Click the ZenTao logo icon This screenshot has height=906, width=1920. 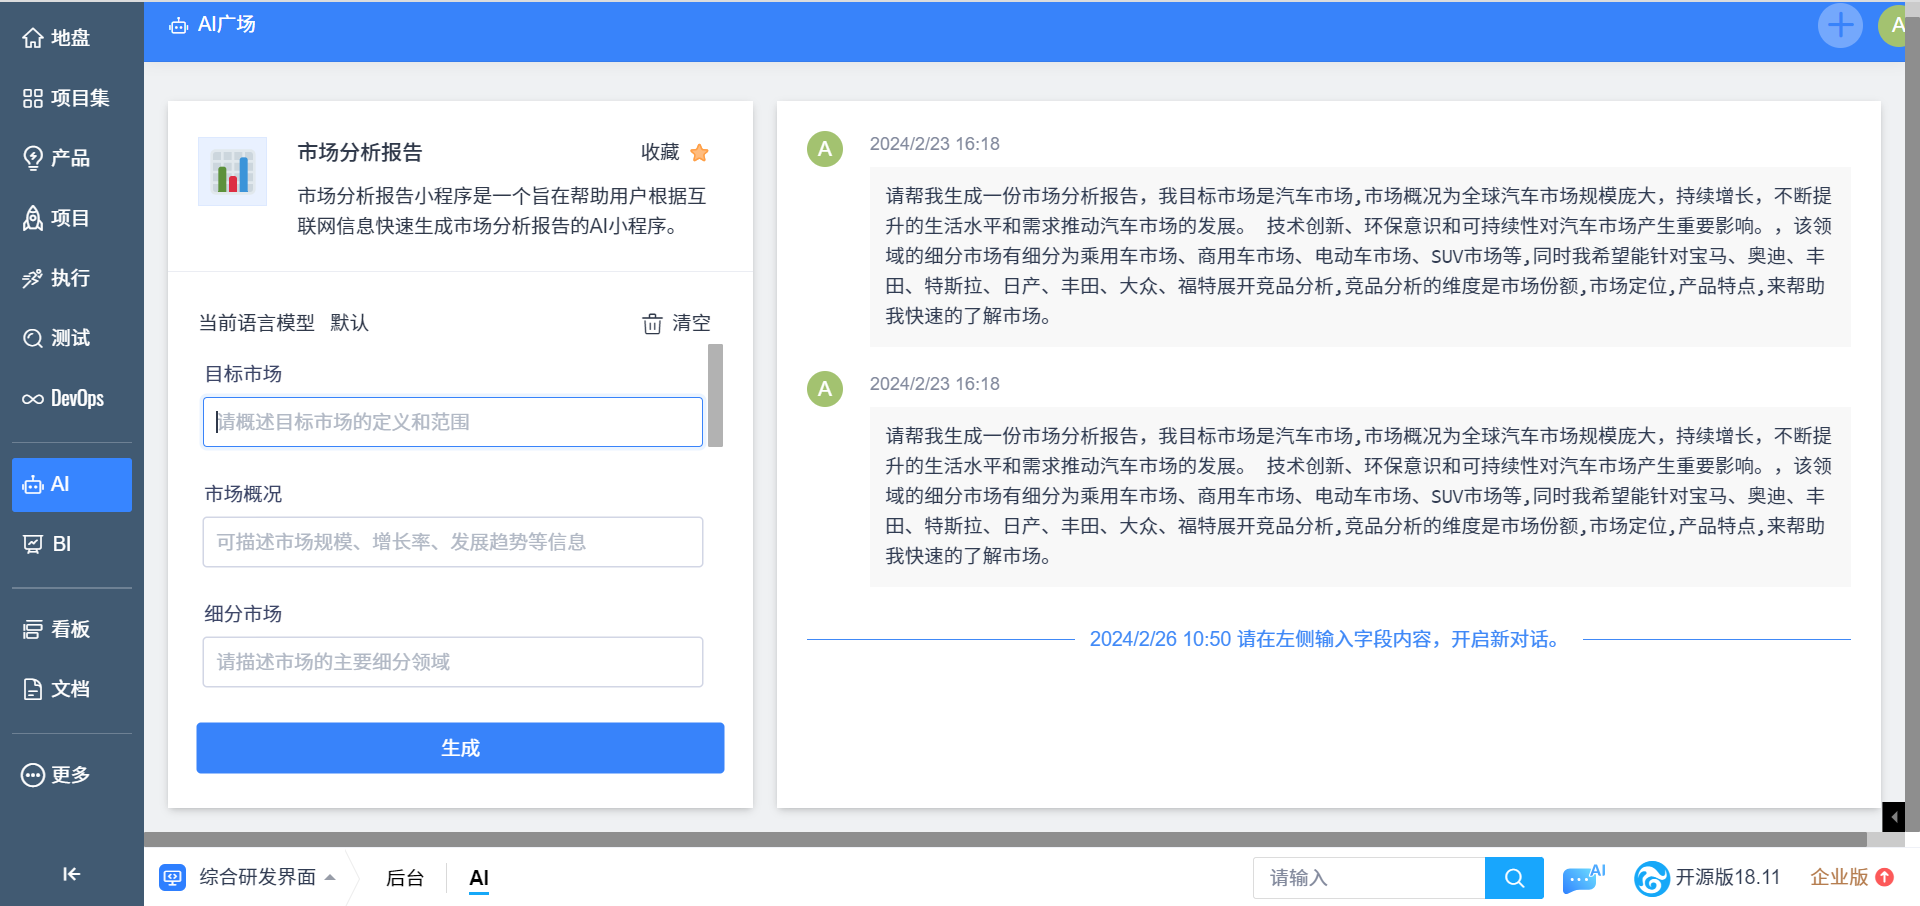pos(1652,878)
